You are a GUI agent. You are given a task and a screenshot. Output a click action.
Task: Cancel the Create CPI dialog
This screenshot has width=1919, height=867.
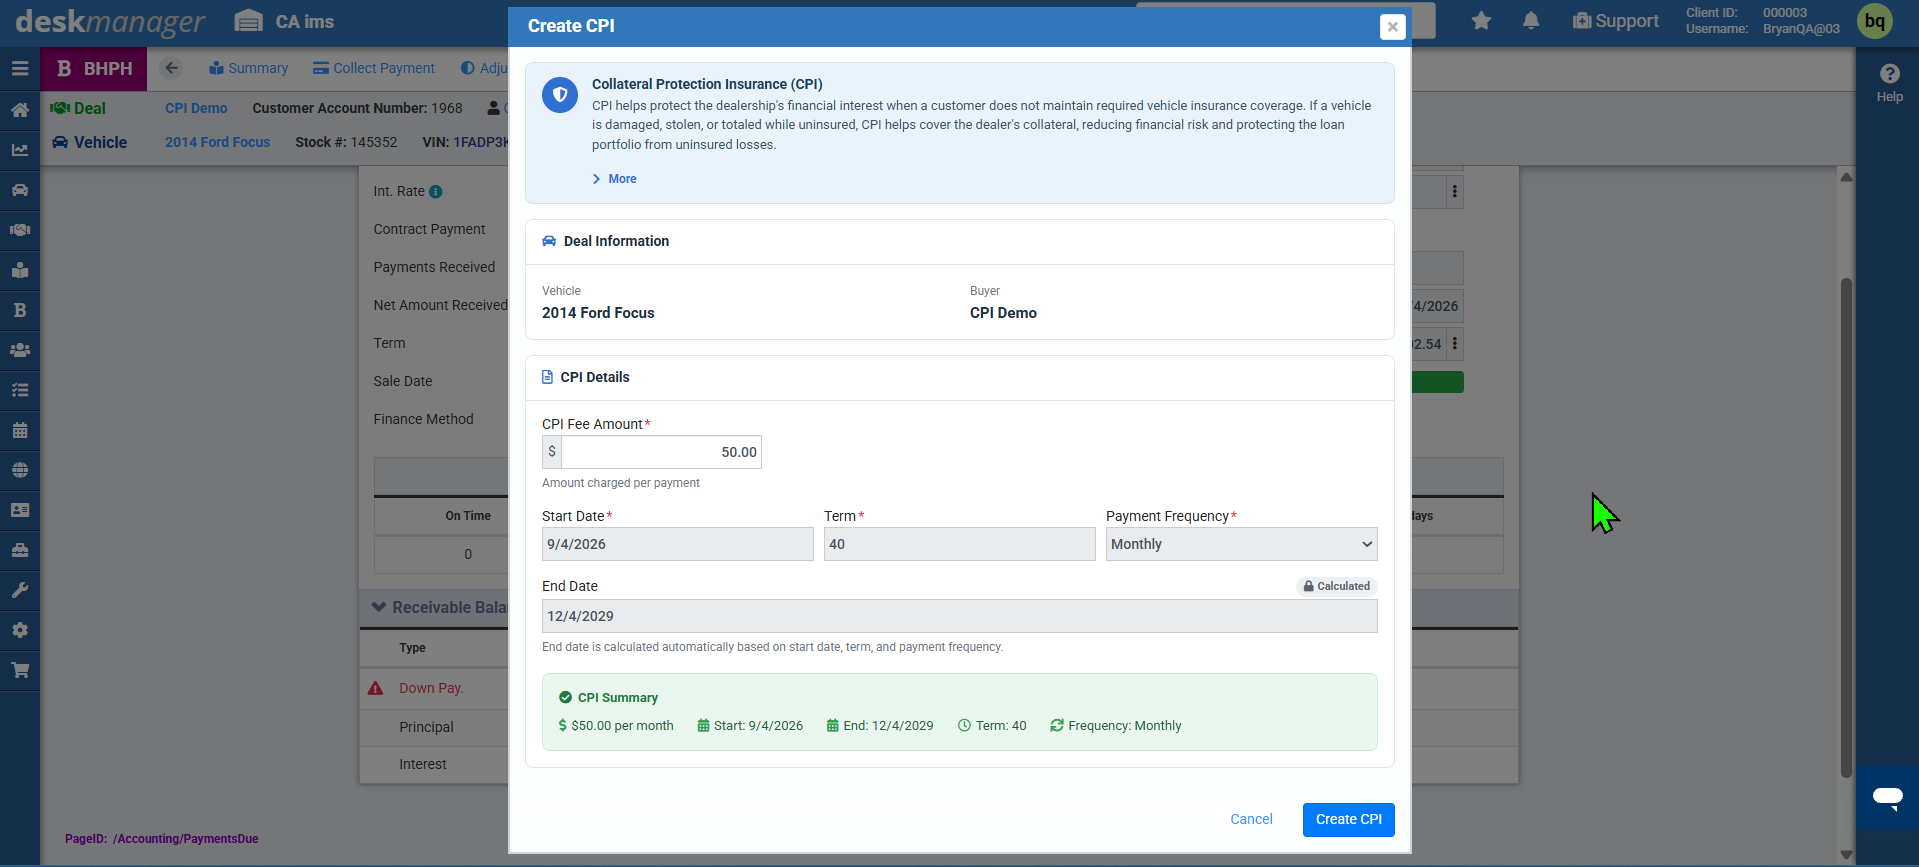(x=1251, y=819)
